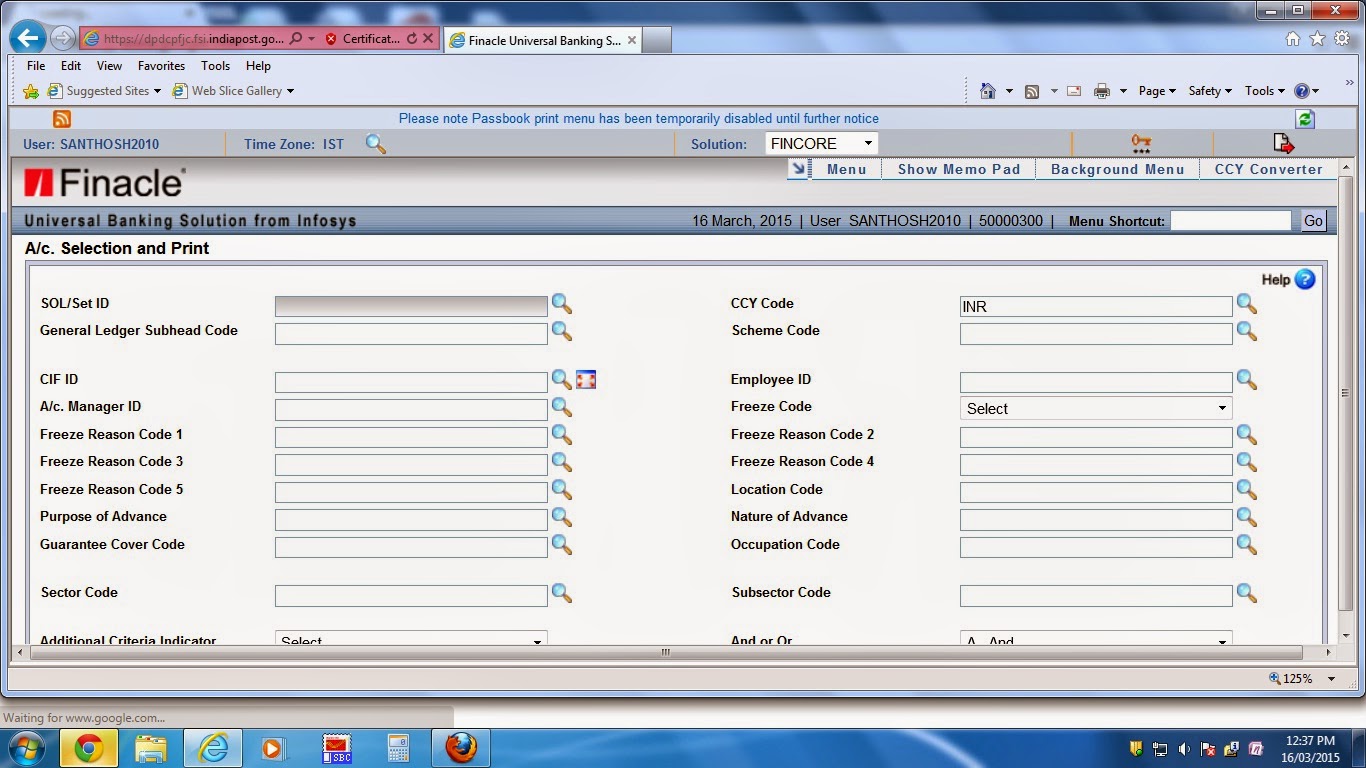Click the CCY Code field containing INR
The image size is (1366, 768).
(1096, 306)
